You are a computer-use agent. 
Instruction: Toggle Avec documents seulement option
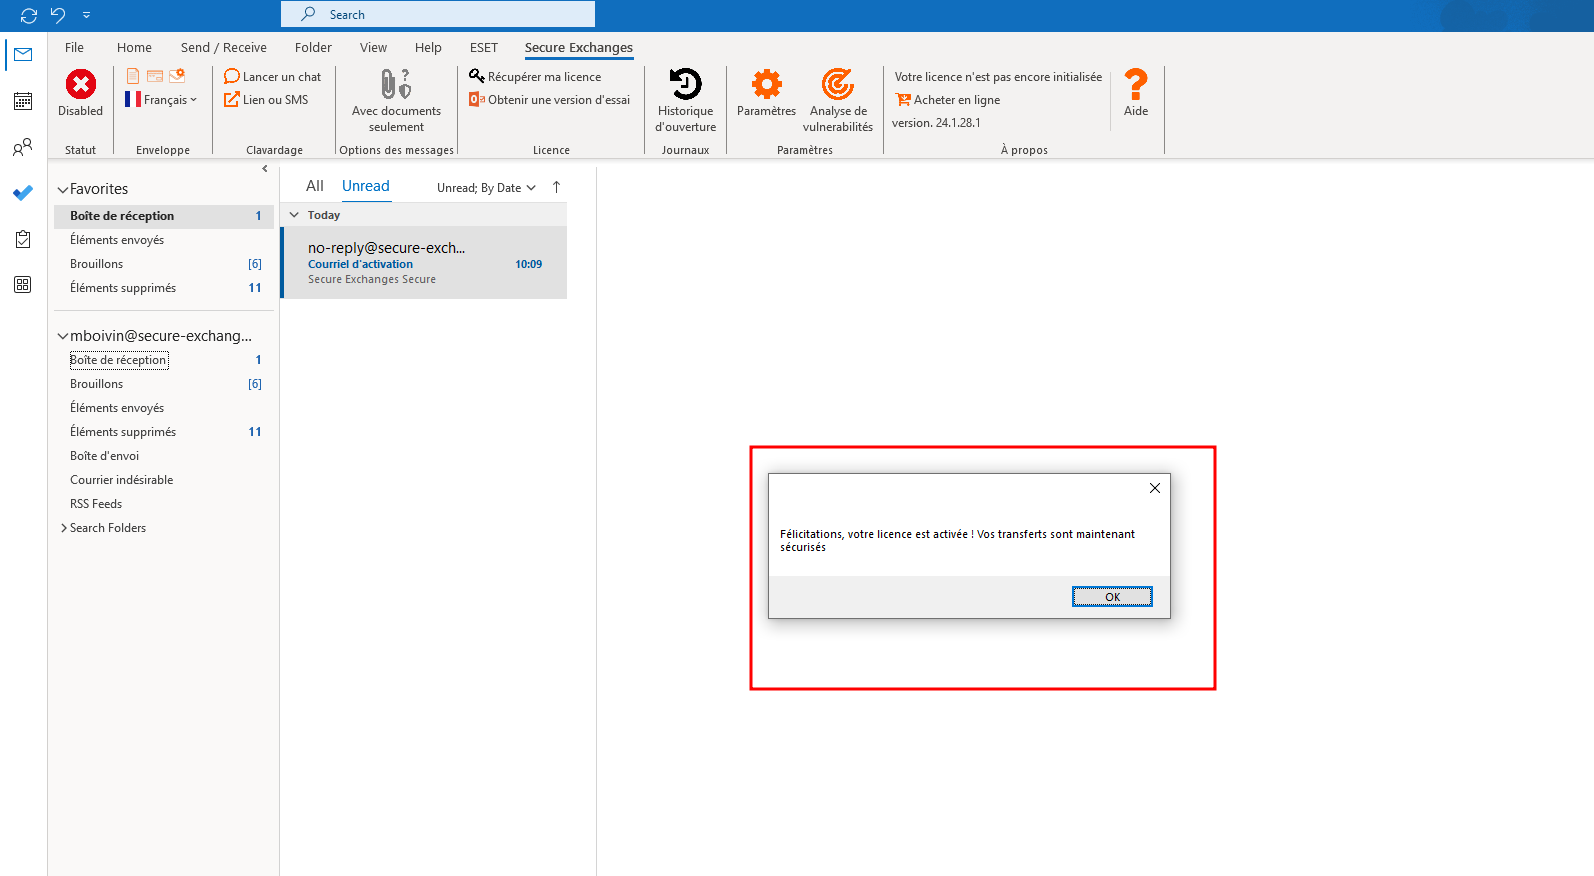[x=396, y=100]
